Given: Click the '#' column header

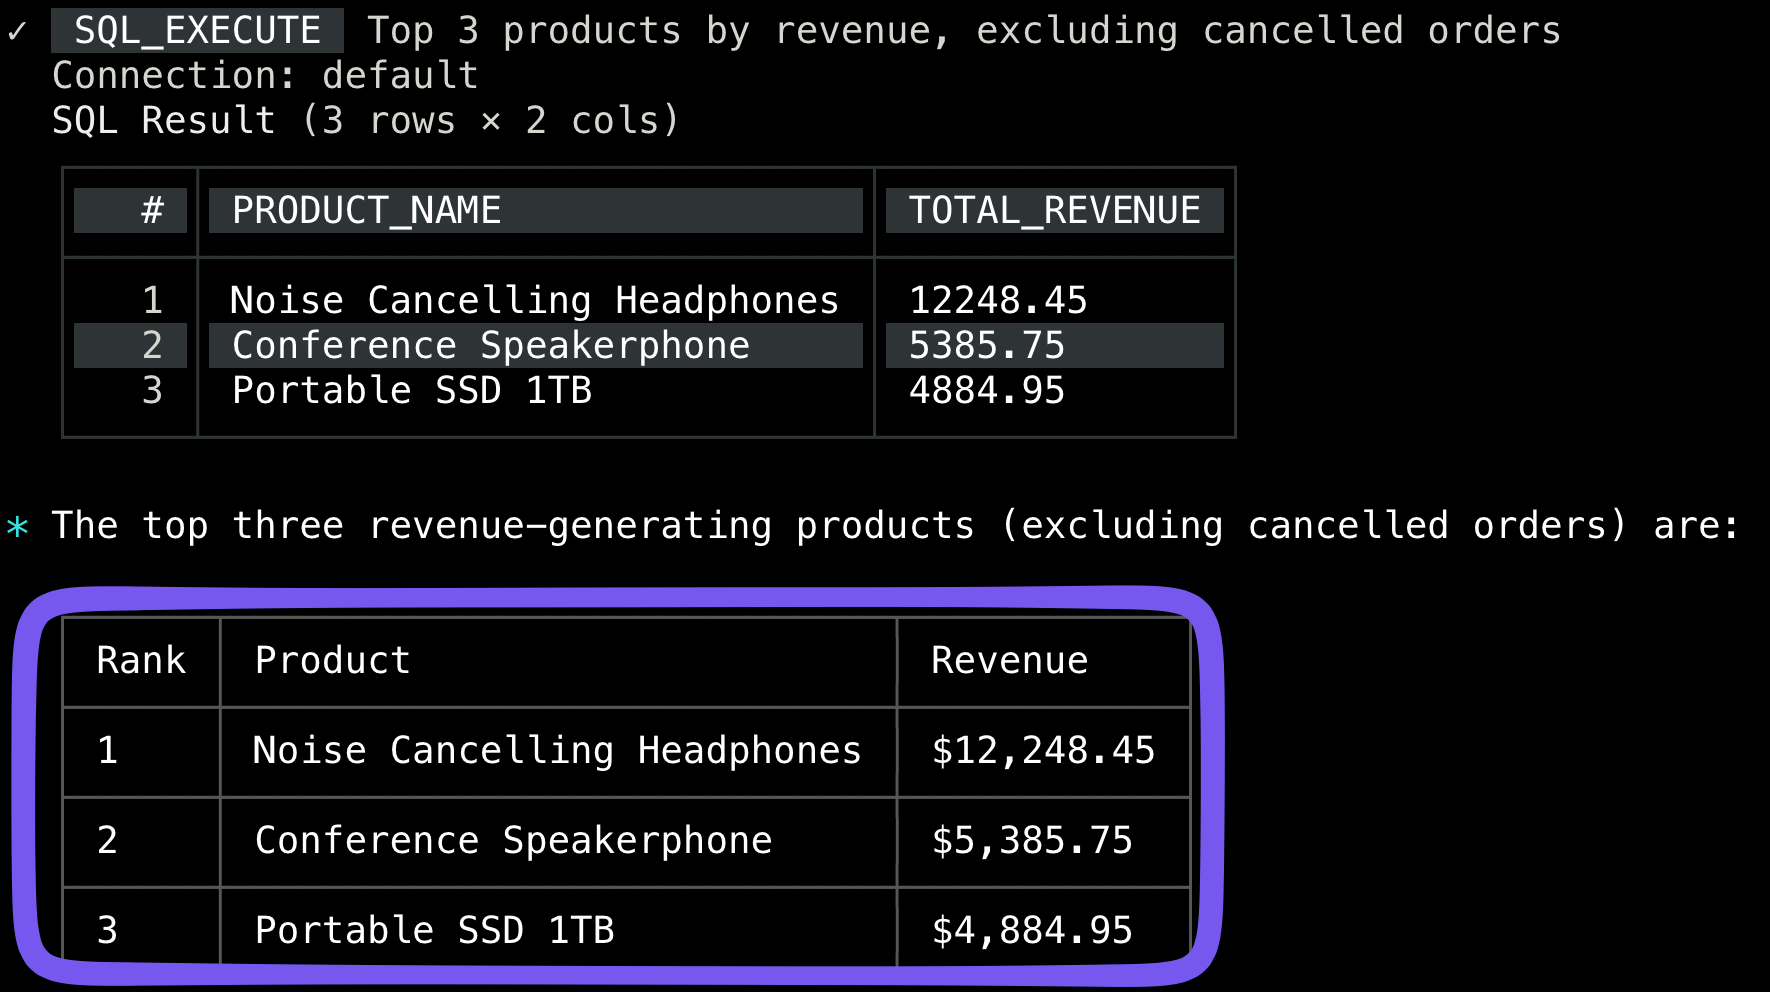Looking at the screenshot, I should click(131, 210).
